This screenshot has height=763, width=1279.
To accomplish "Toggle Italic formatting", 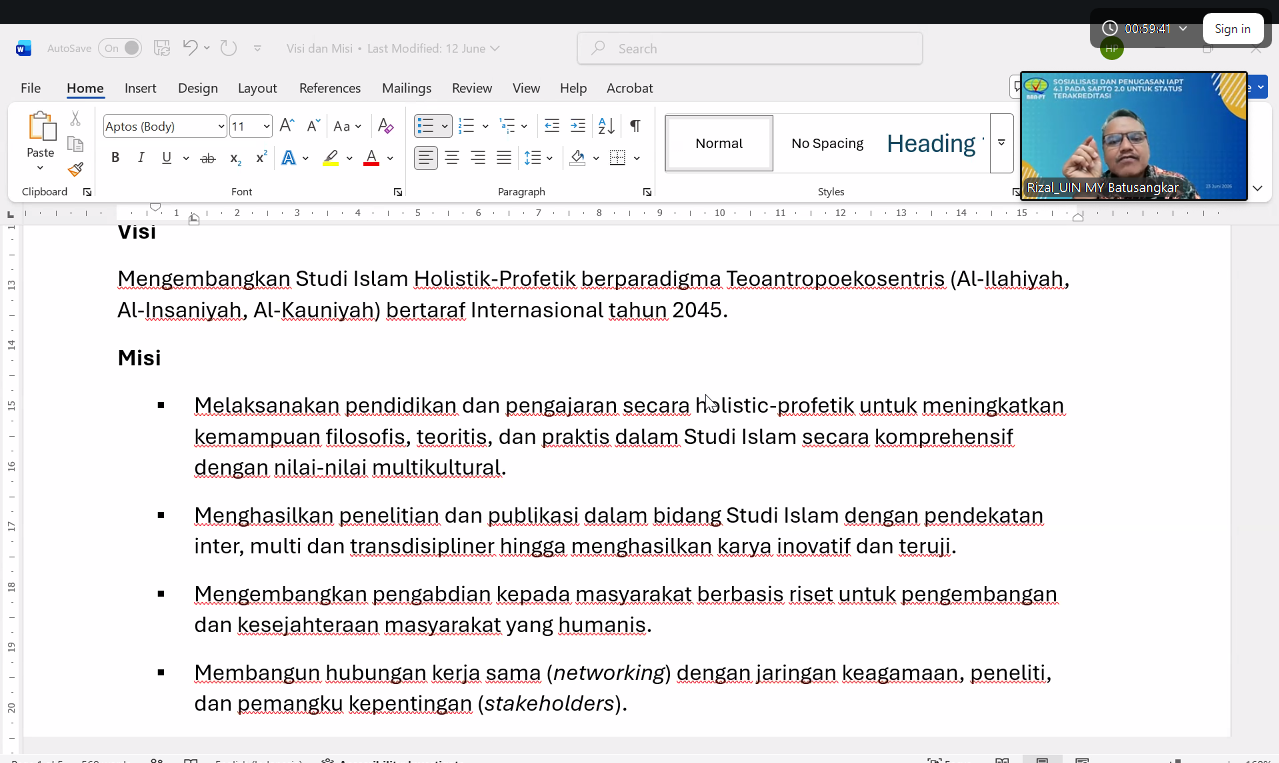I will click(x=141, y=158).
